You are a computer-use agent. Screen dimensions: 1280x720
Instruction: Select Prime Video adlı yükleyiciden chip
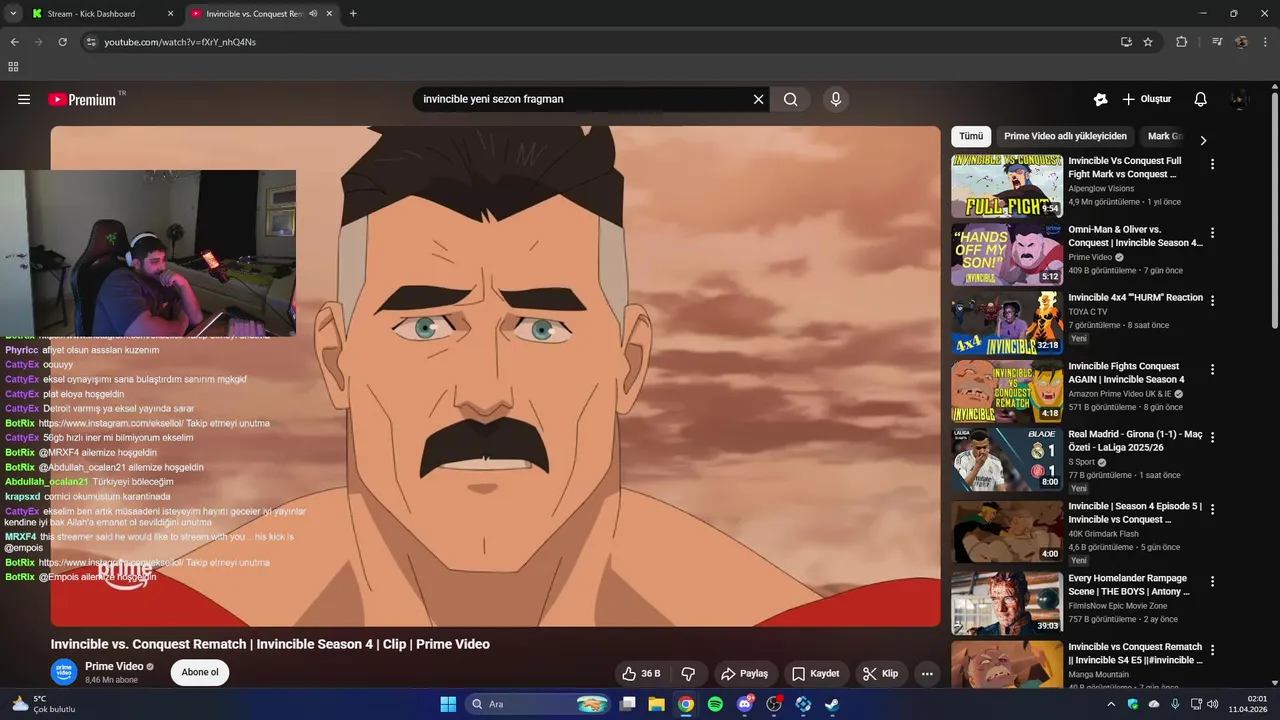coord(1065,136)
